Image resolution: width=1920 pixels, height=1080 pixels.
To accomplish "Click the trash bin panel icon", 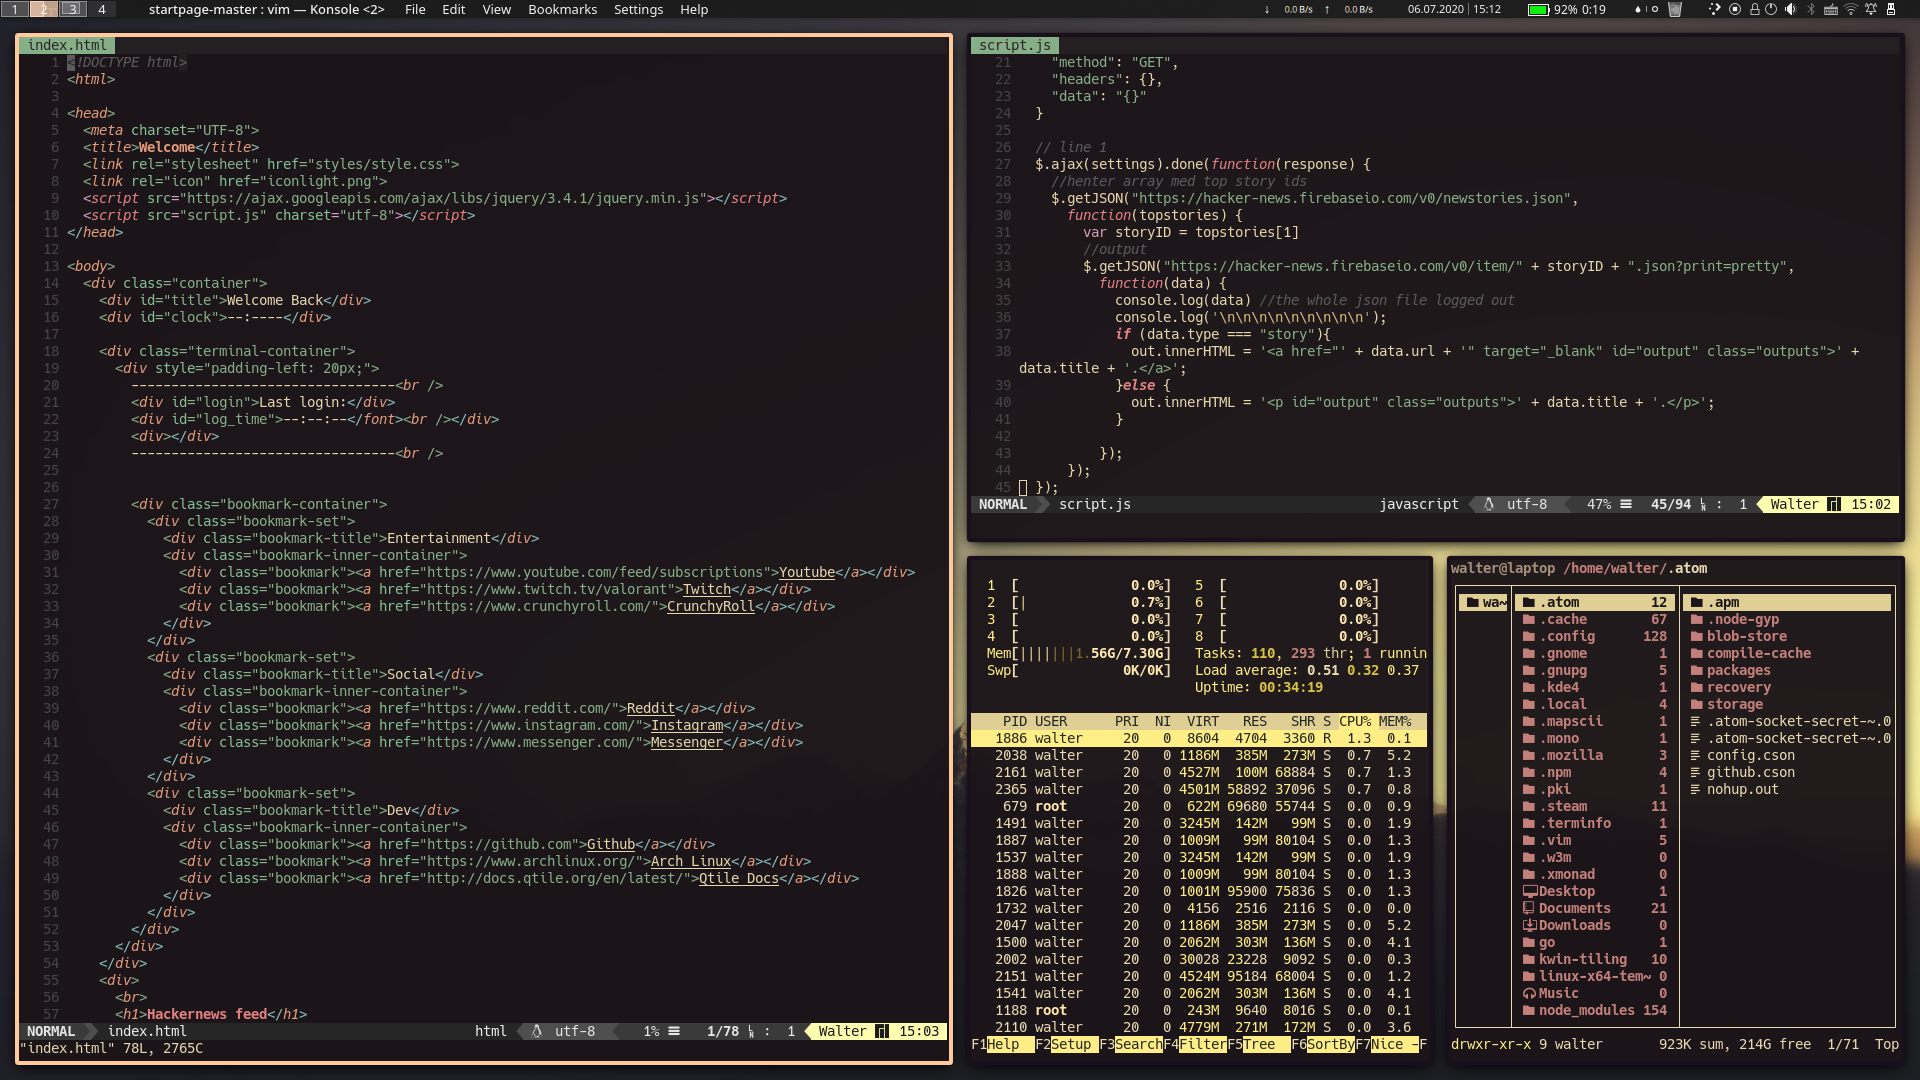I will coord(1675,9).
